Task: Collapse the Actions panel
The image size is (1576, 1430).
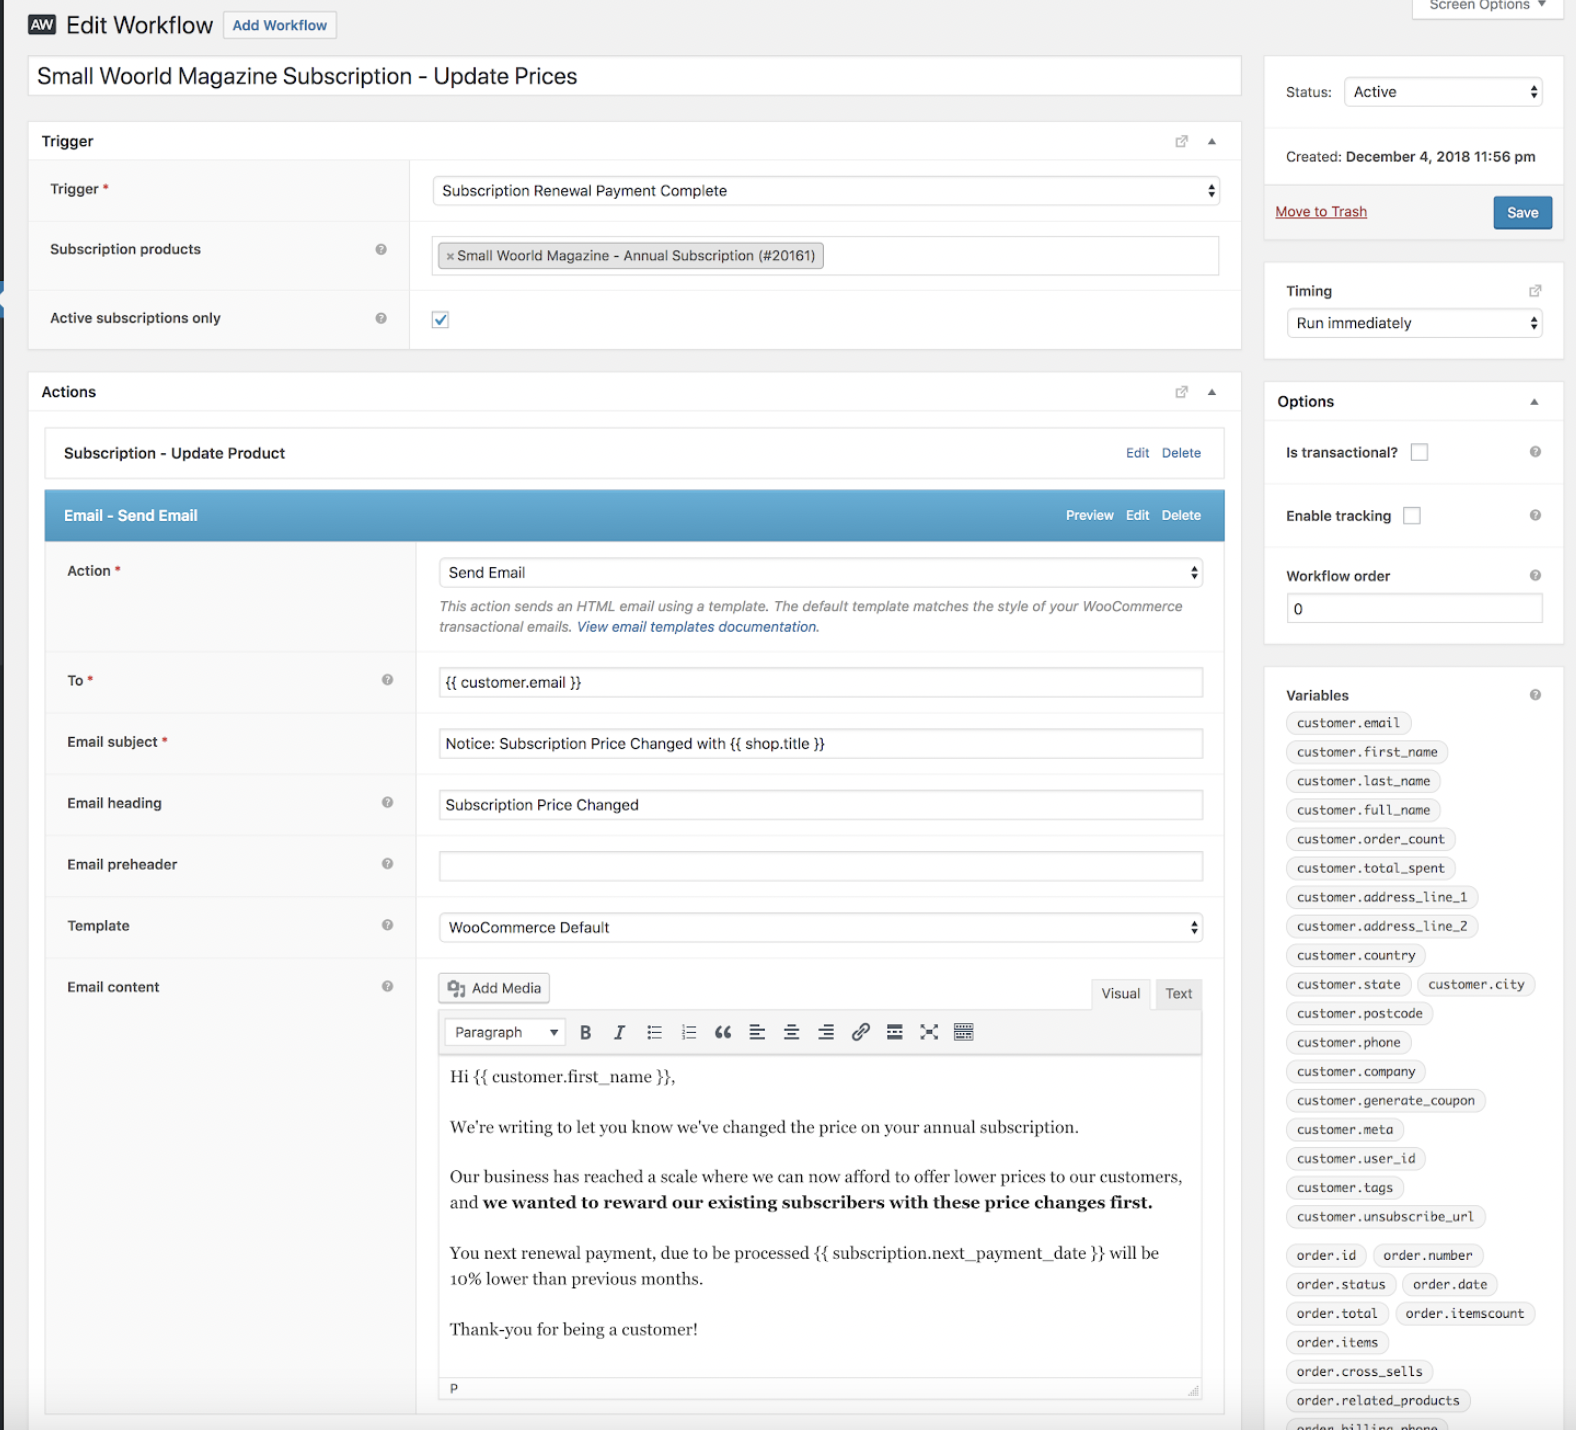Action: pyautogui.click(x=1212, y=392)
